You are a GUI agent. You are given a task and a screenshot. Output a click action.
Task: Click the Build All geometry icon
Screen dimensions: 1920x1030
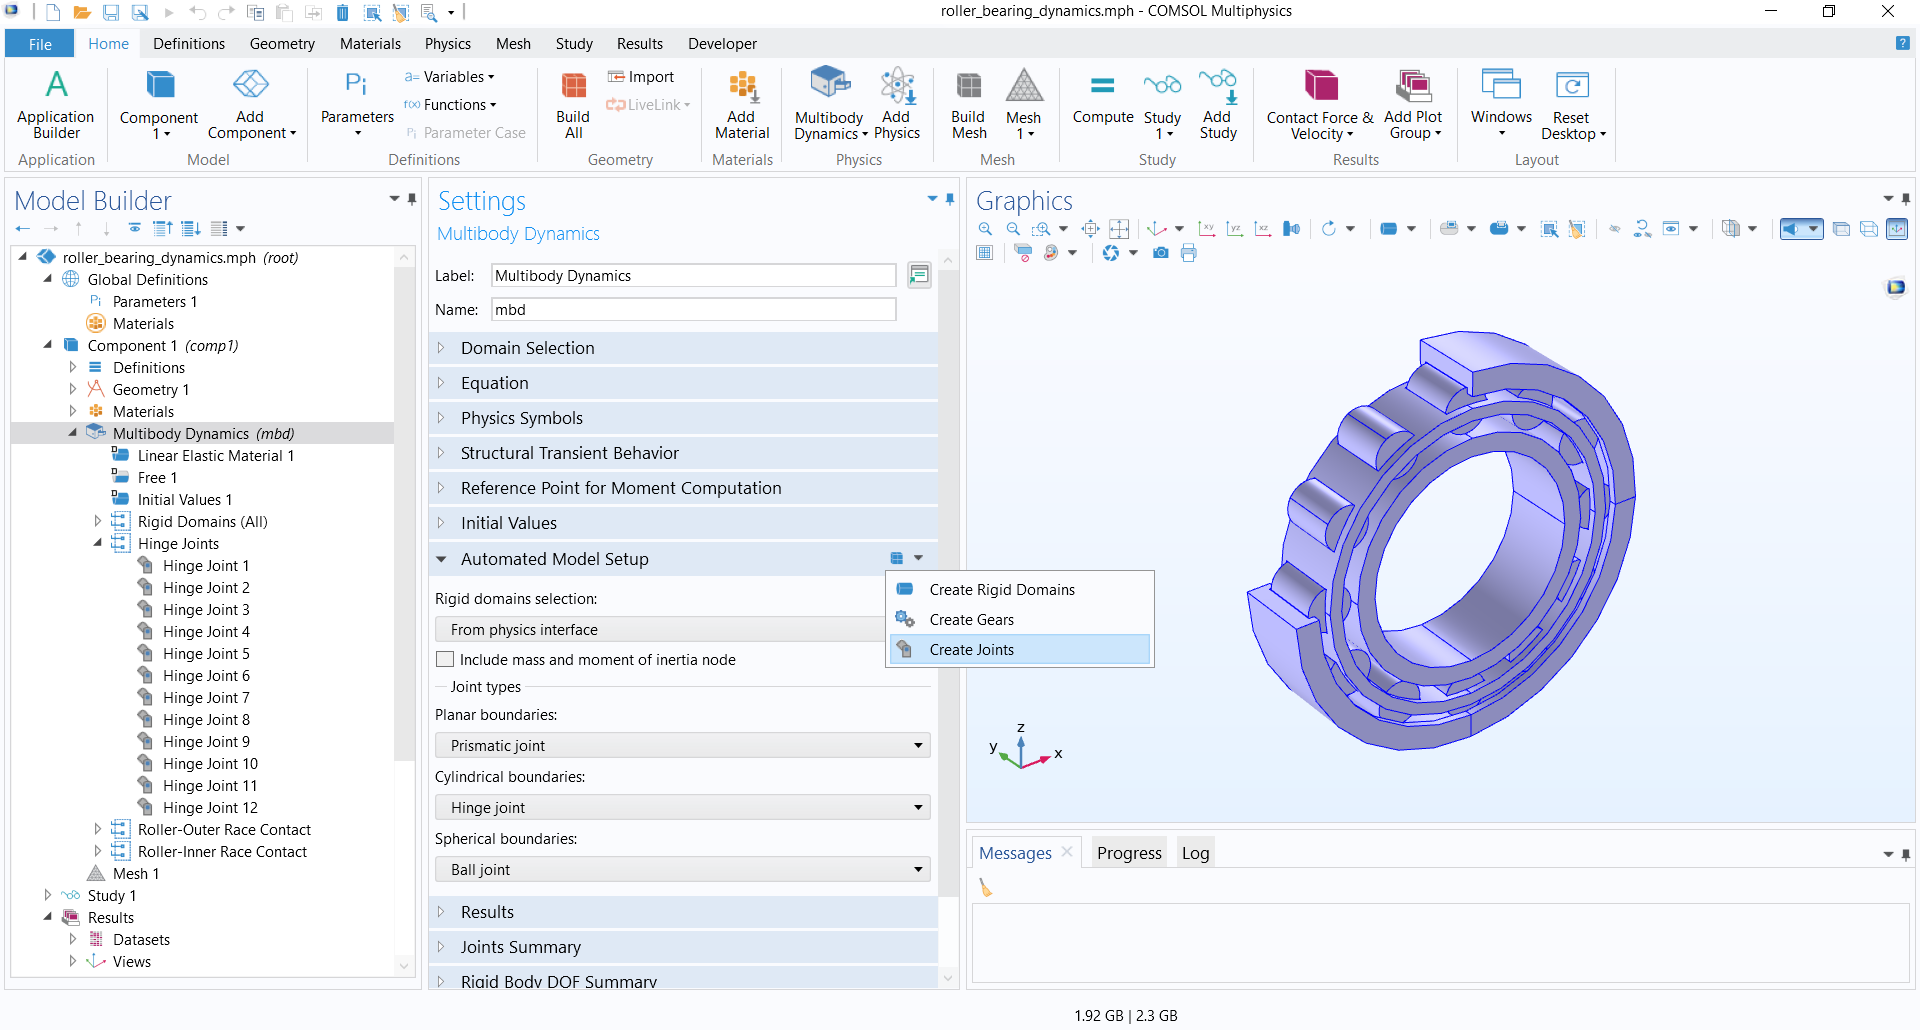click(x=573, y=104)
